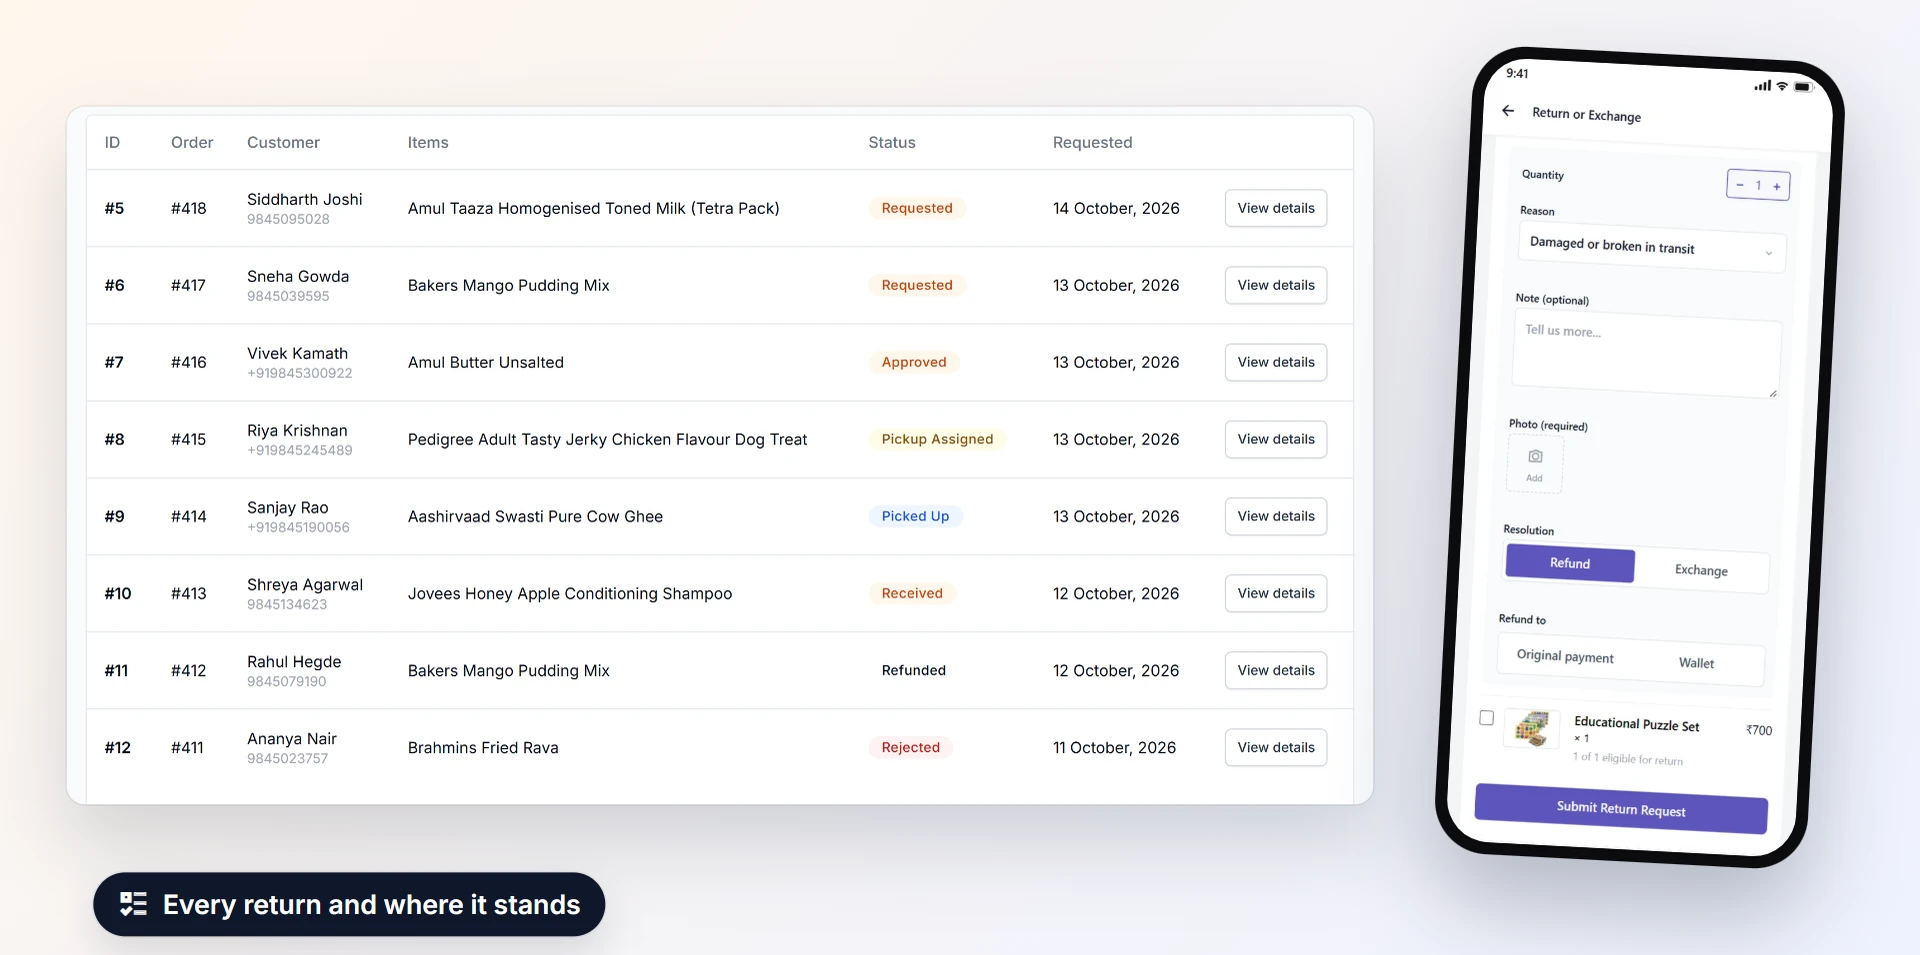Tick the Educational Puzzle Set checkbox

point(1486,717)
